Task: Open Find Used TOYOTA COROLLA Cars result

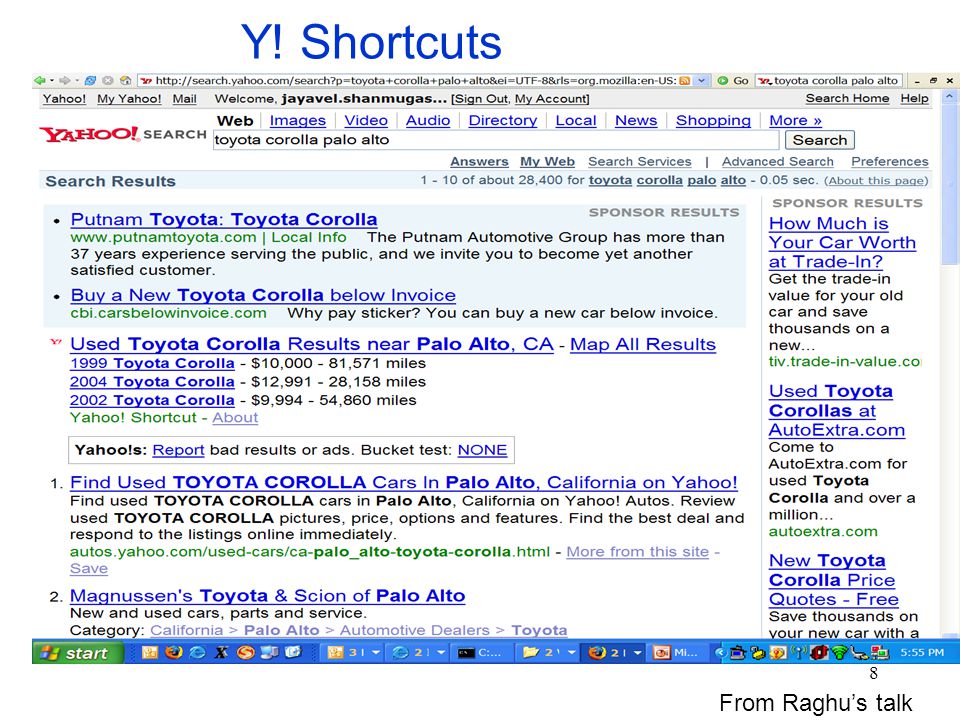Action: pos(404,482)
